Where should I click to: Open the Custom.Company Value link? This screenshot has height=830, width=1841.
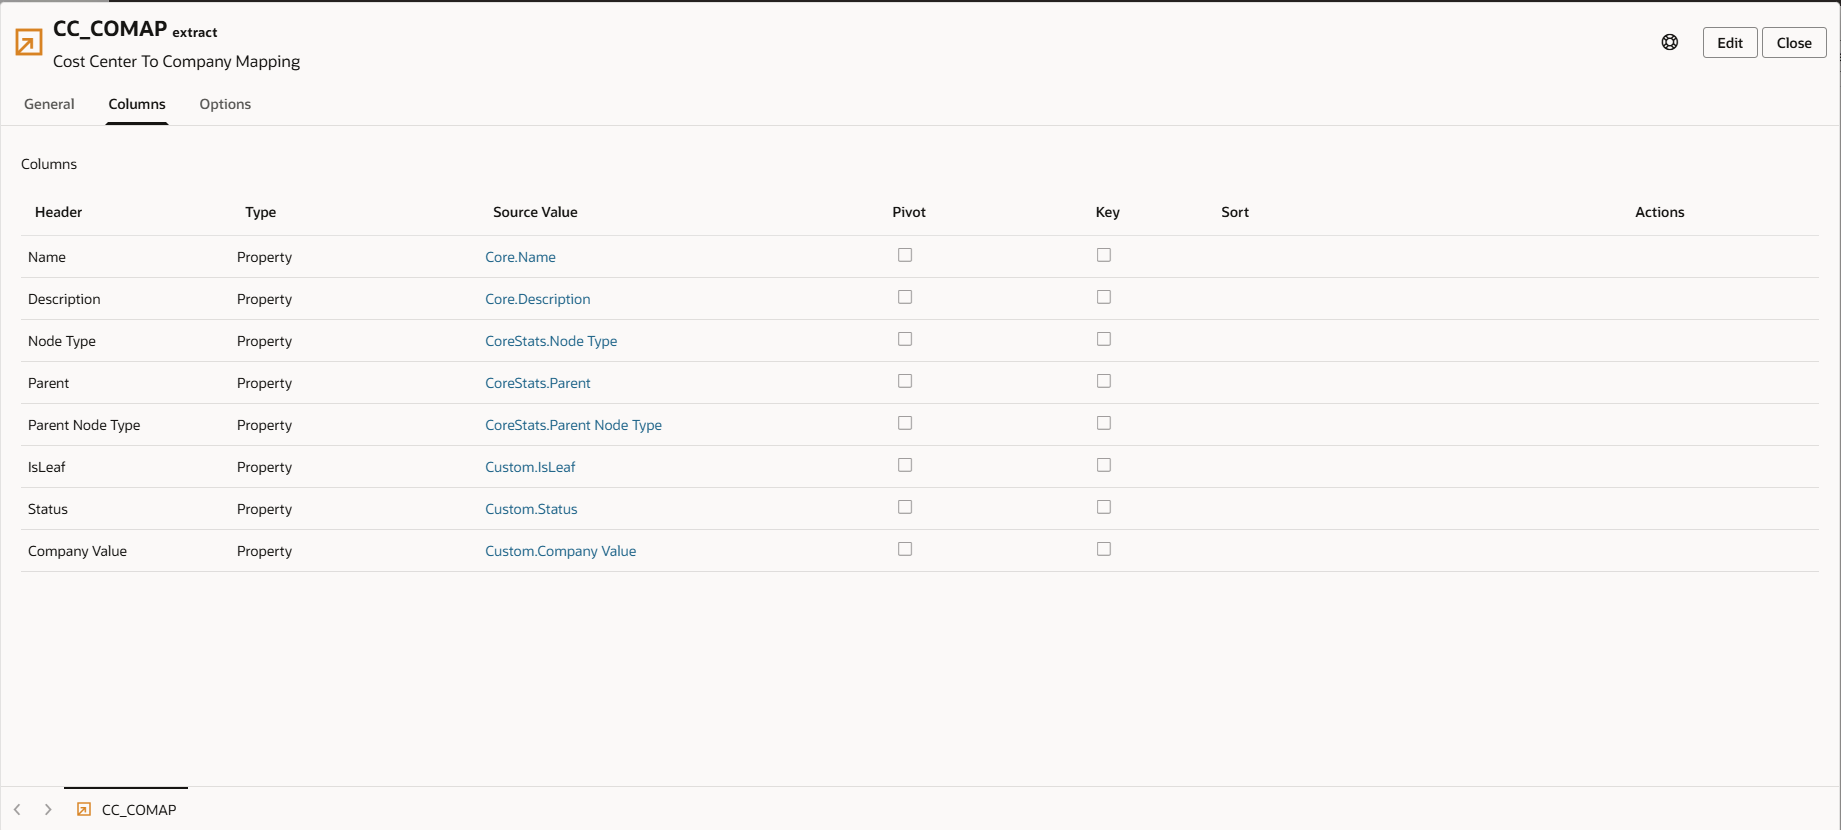[x=561, y=551]
